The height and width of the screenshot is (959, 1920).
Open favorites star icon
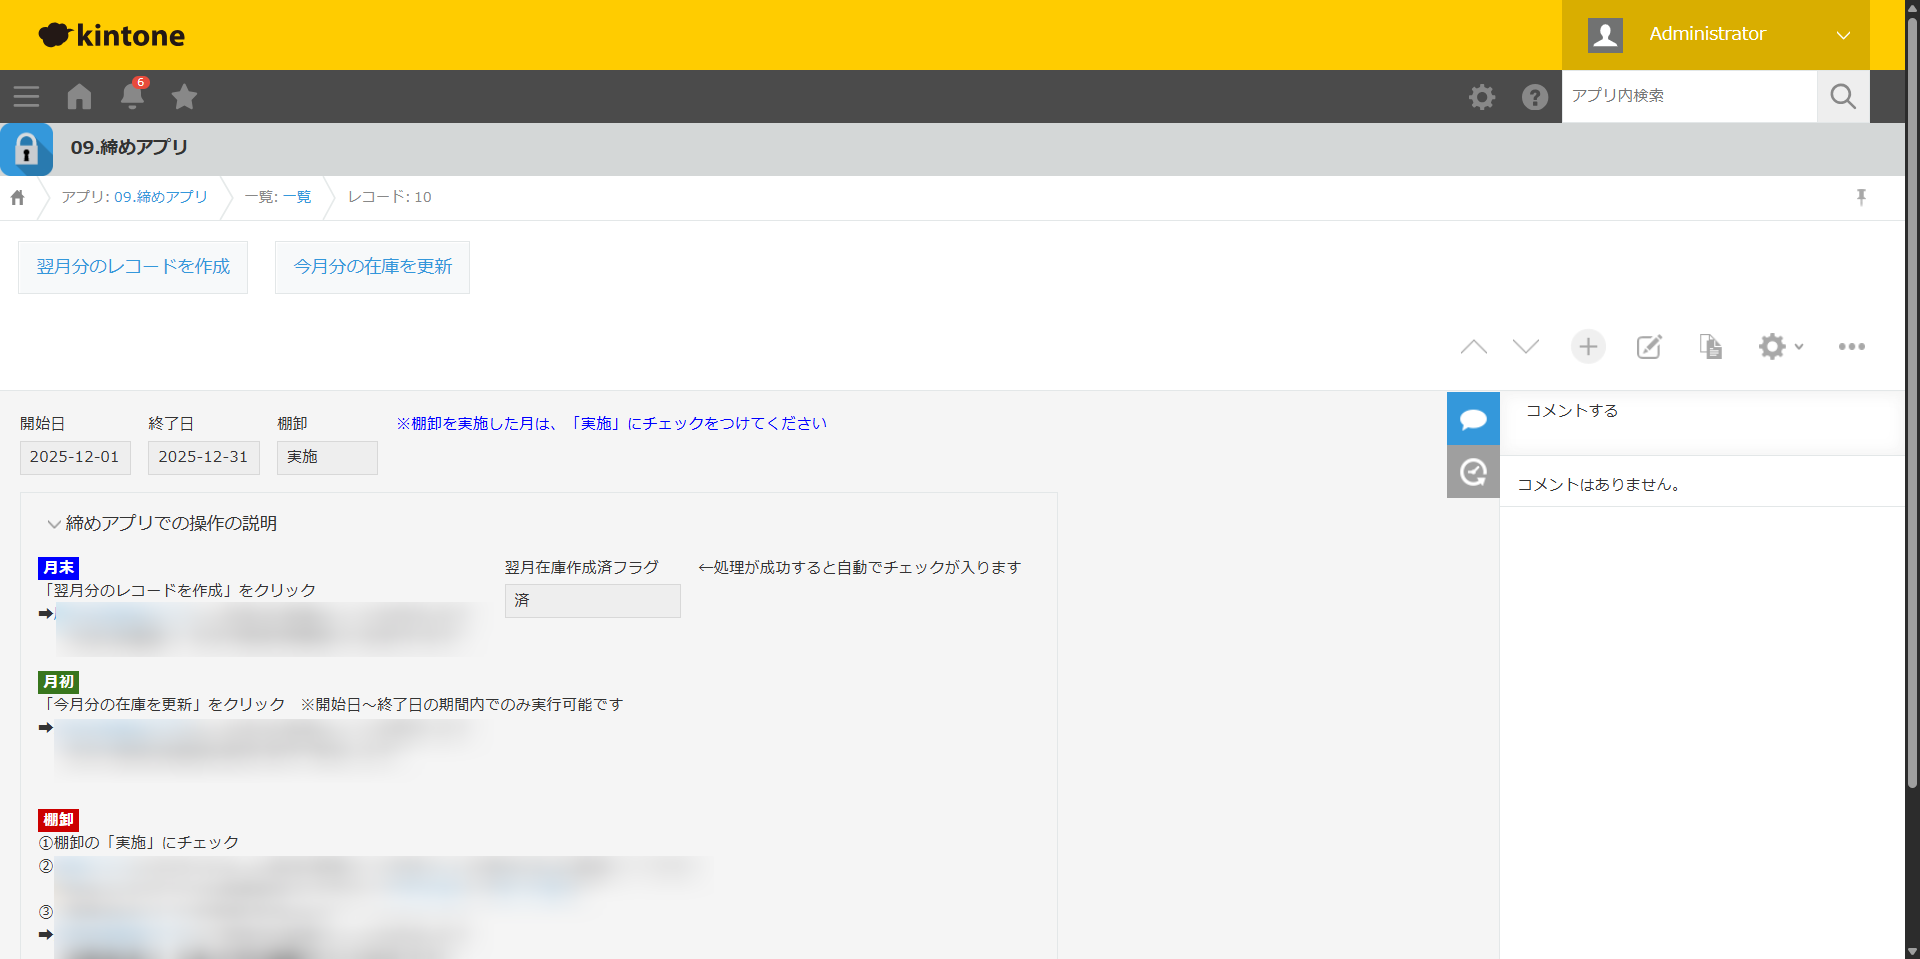[184, 97]
